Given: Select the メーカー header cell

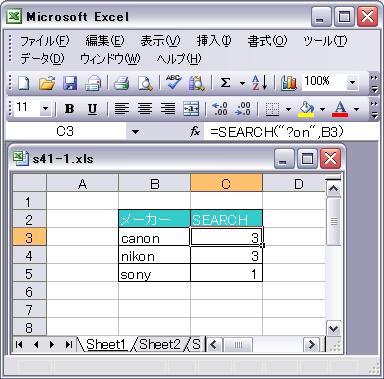Looking at the screenshot, I should (x=154, y=219).
